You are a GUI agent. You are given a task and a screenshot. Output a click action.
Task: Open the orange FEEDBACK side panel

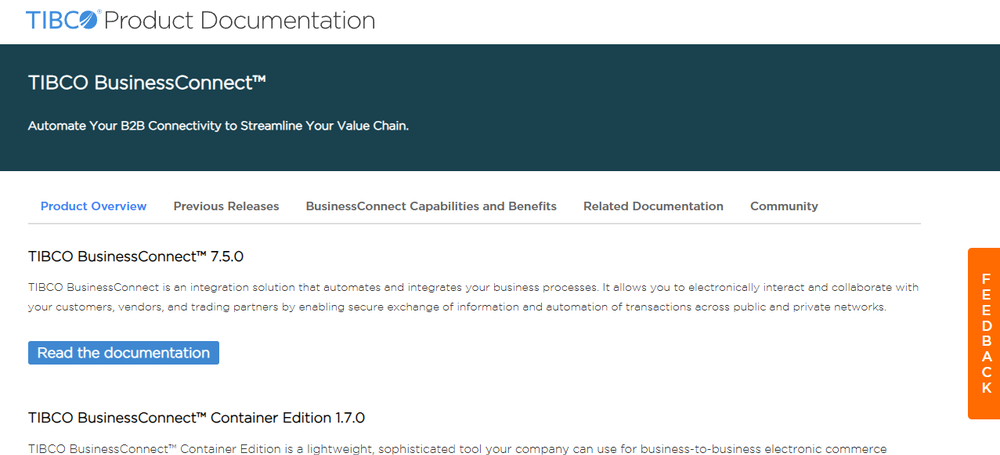pyautogui.click(x=984, y=333)
